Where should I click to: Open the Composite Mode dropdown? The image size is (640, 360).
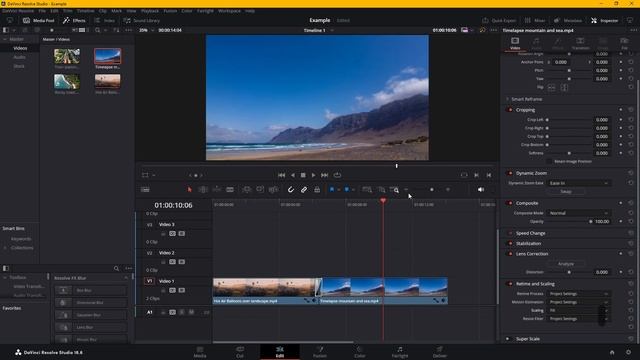coord(578,213)
